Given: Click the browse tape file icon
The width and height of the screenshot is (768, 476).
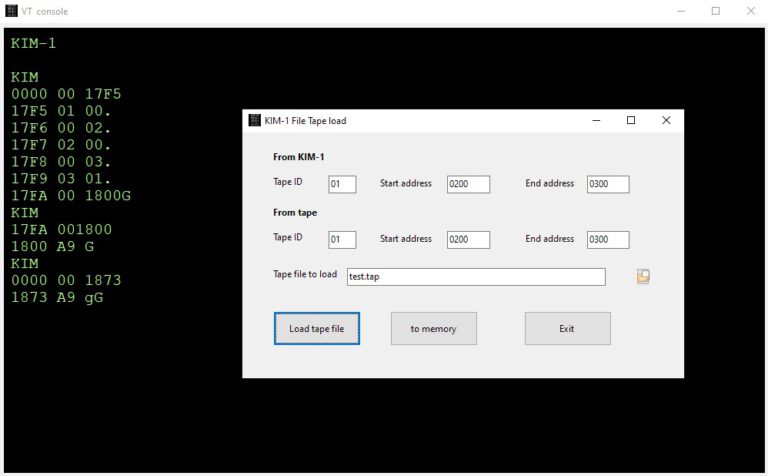Looking at the screenshot, I should pos(643,276).
